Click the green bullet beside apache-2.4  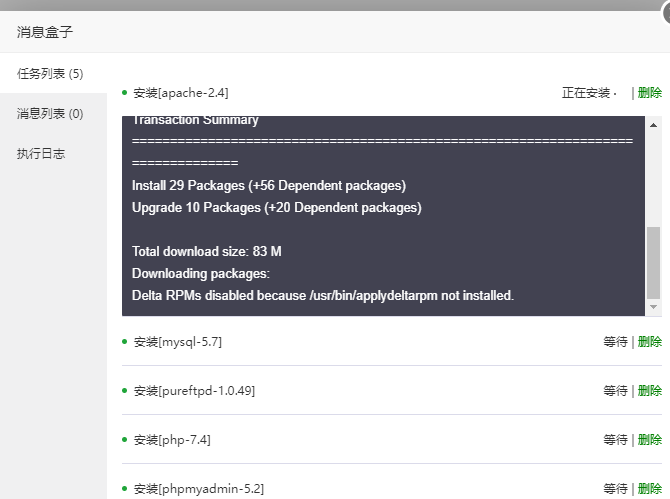tap(125, 93)
